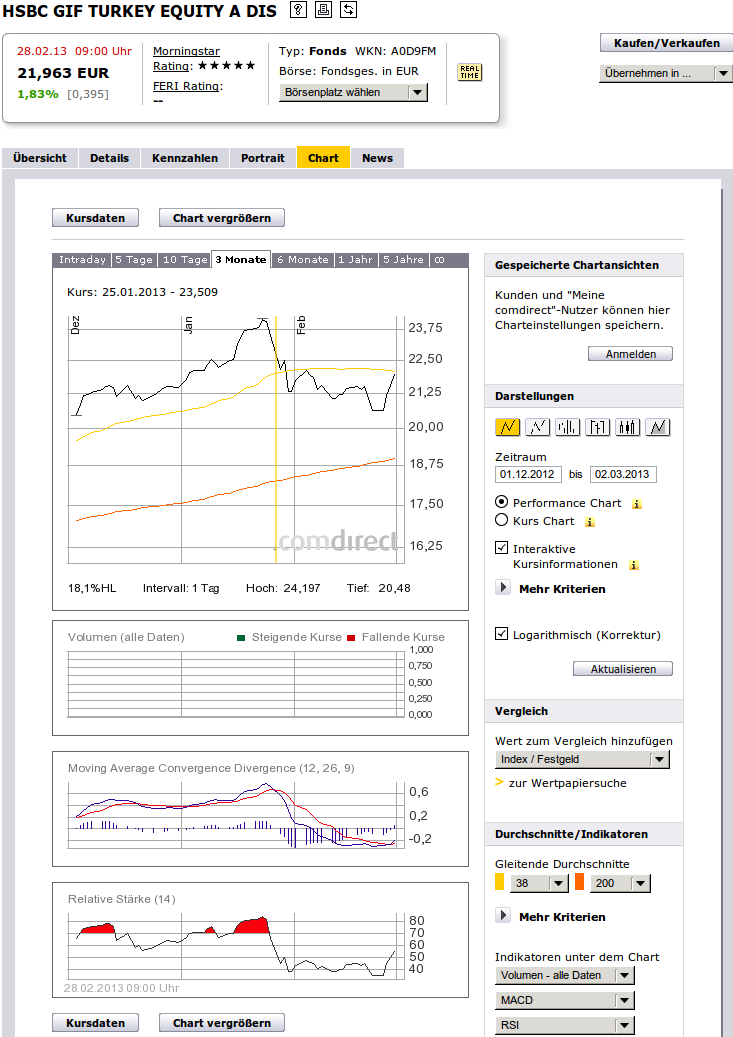Open the 38-day moving average dropdown
The width and height of the screenshot is (733, 1037).
[x=539, y=883]
